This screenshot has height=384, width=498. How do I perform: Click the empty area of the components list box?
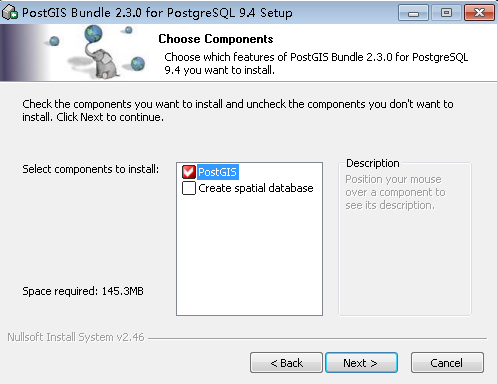click(249, 255)
